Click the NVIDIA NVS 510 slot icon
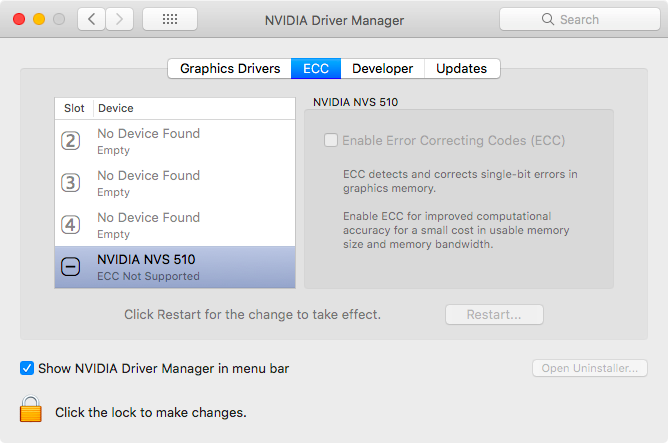Screen dimensions: 668x443 (x=71, y=267)
